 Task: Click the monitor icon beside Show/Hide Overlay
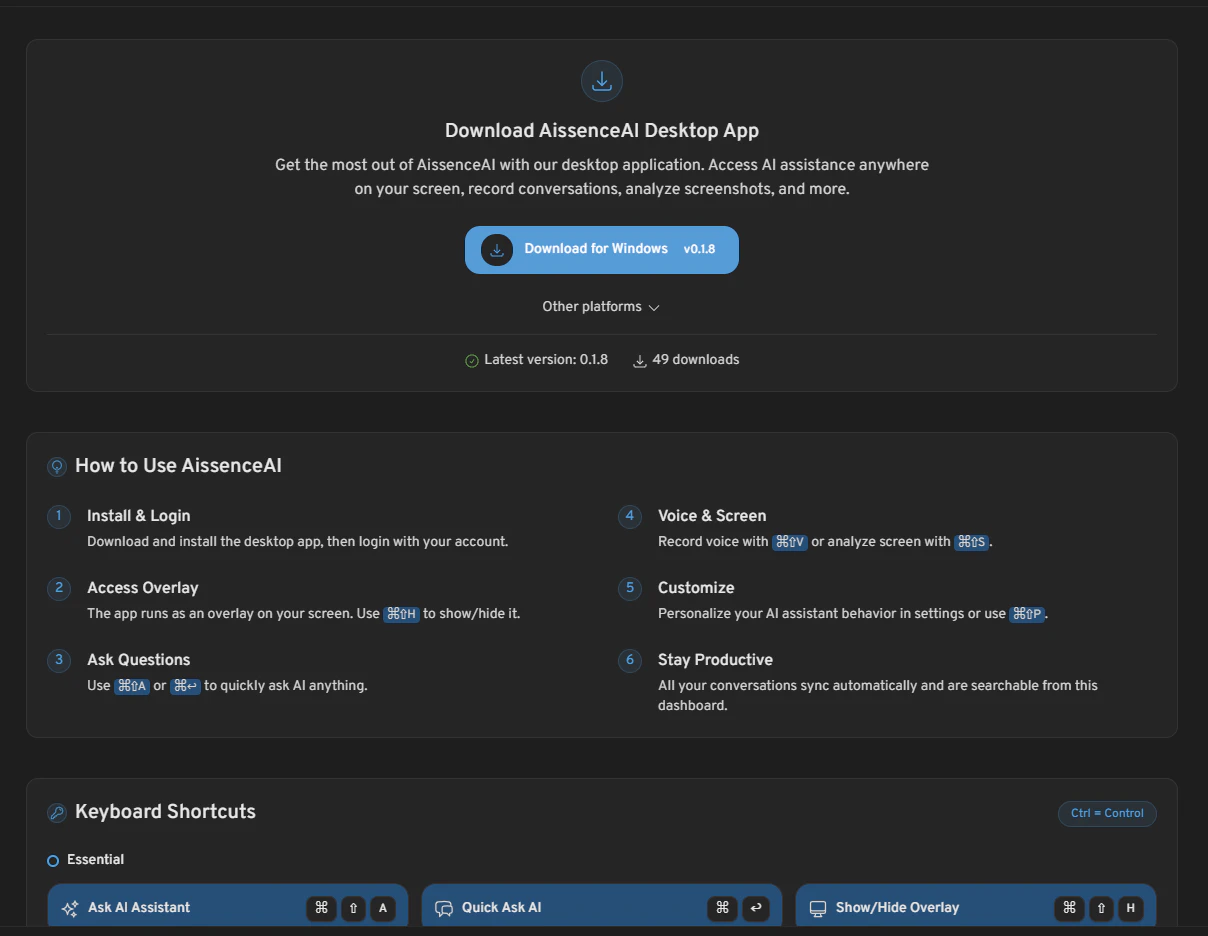tap(816, 908)
